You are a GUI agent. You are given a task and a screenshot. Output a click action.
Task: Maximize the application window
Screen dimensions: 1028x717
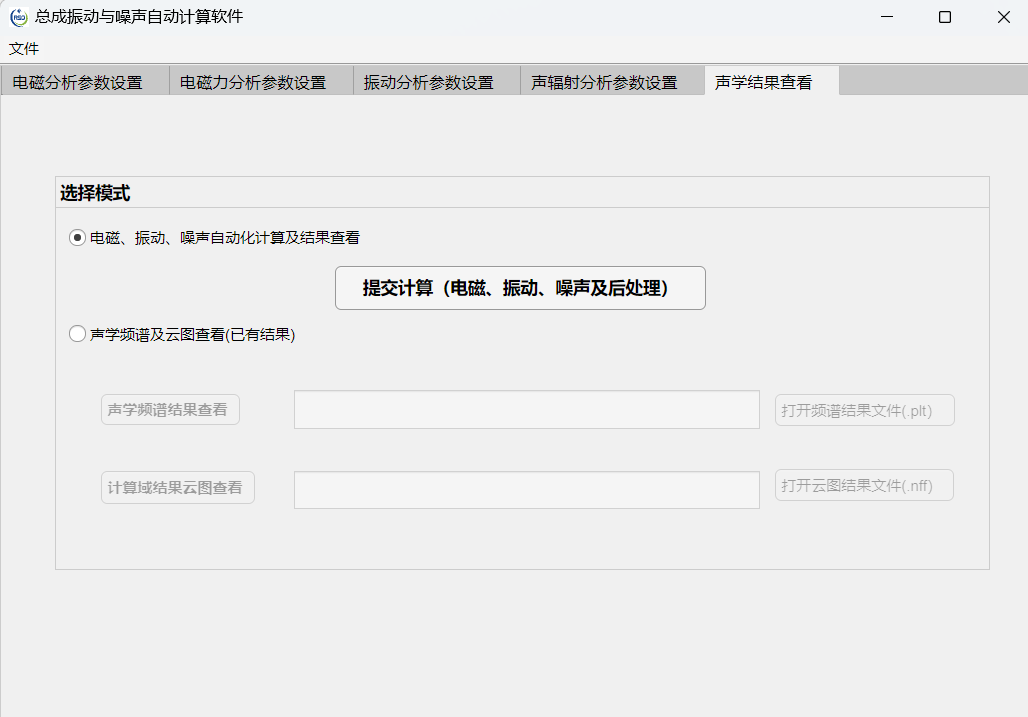point(944,17)
